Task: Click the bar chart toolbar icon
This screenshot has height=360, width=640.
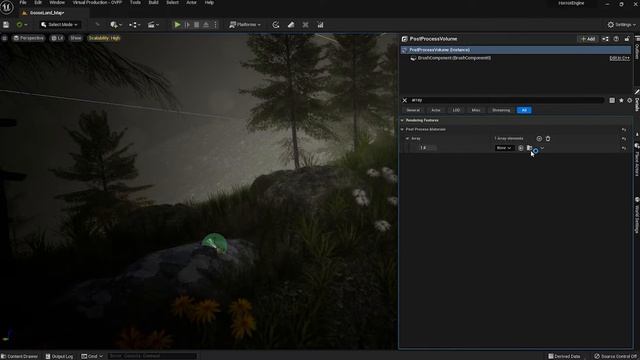Action: 320,25
